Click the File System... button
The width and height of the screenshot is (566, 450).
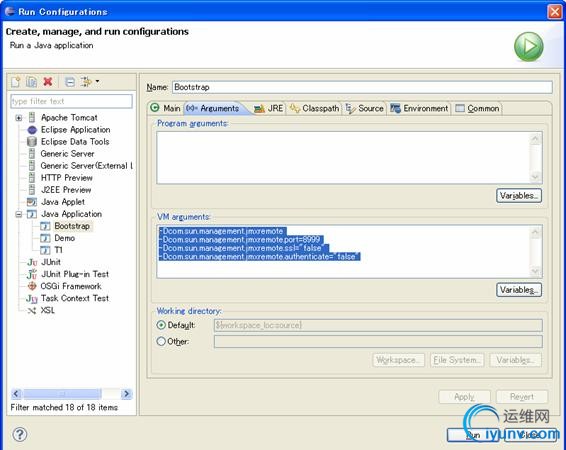[x=457, y=360]
